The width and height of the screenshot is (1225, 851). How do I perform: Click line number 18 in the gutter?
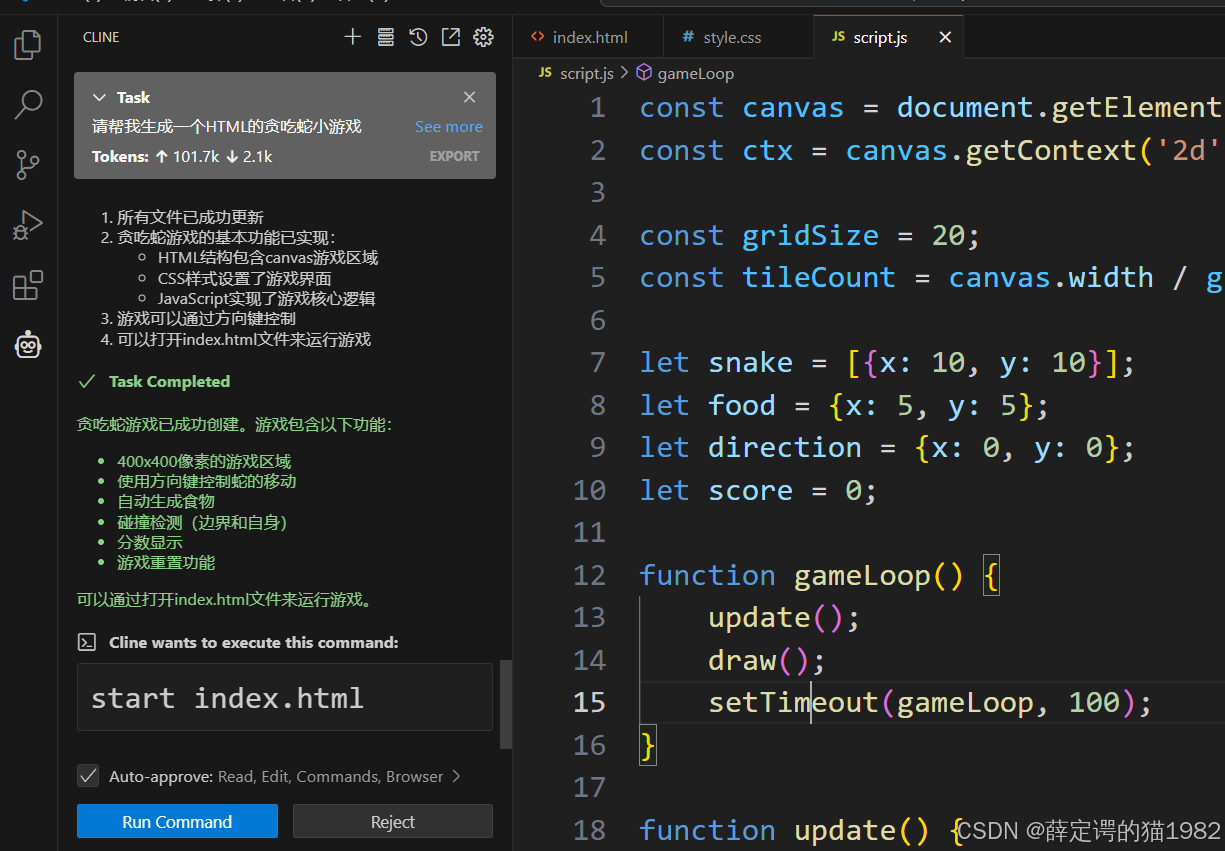click(x=589, y=830)
